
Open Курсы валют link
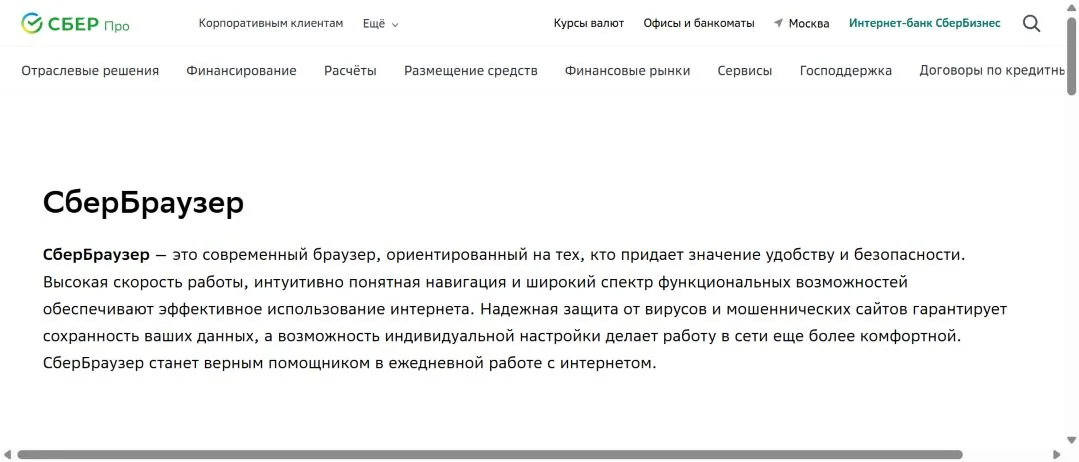[588, 23]
